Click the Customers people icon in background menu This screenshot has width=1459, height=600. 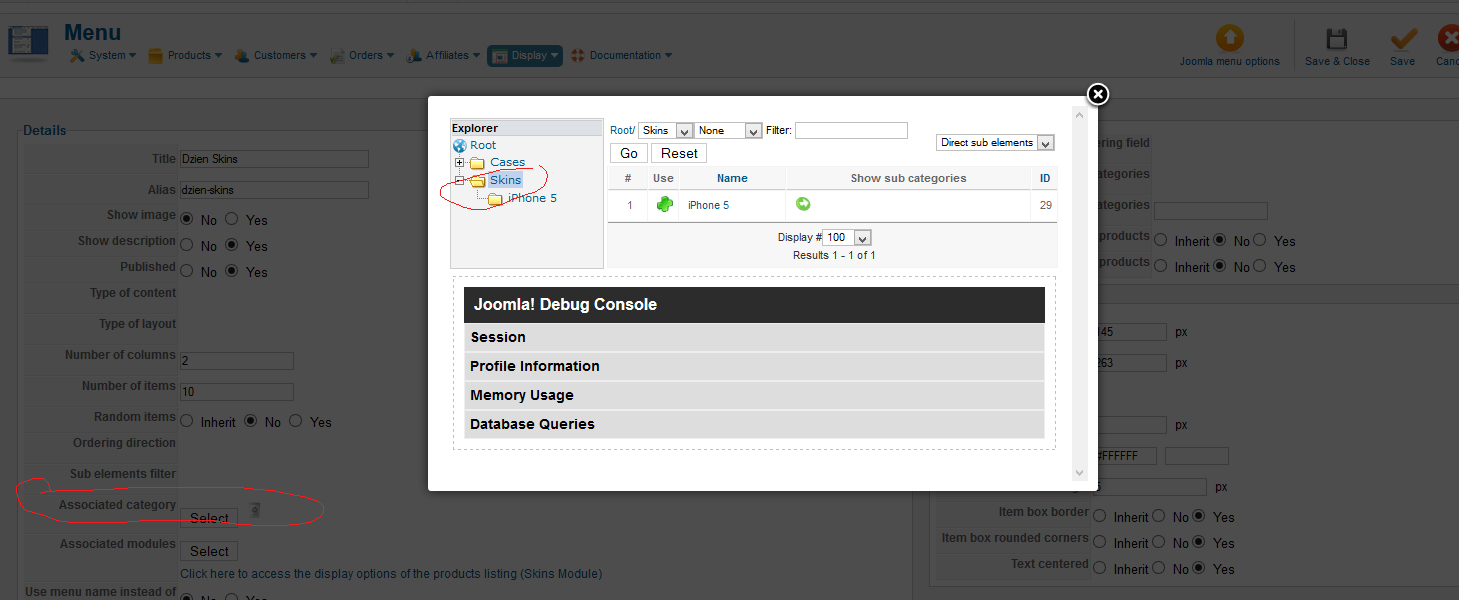(242, 56)
